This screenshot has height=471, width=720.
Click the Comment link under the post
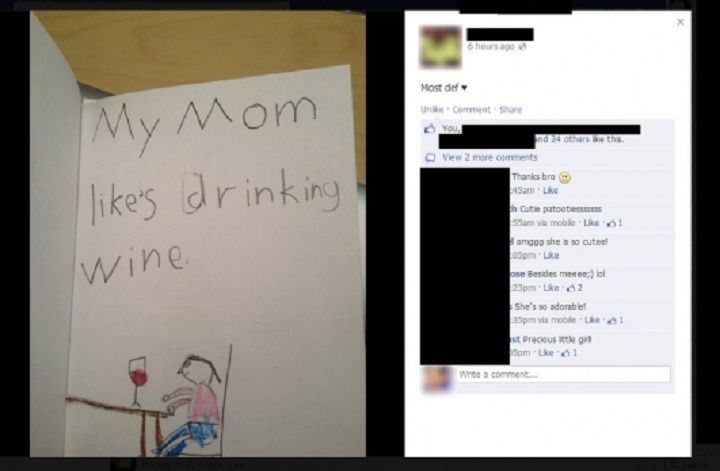pyautogui.click(x=472, y=110)
